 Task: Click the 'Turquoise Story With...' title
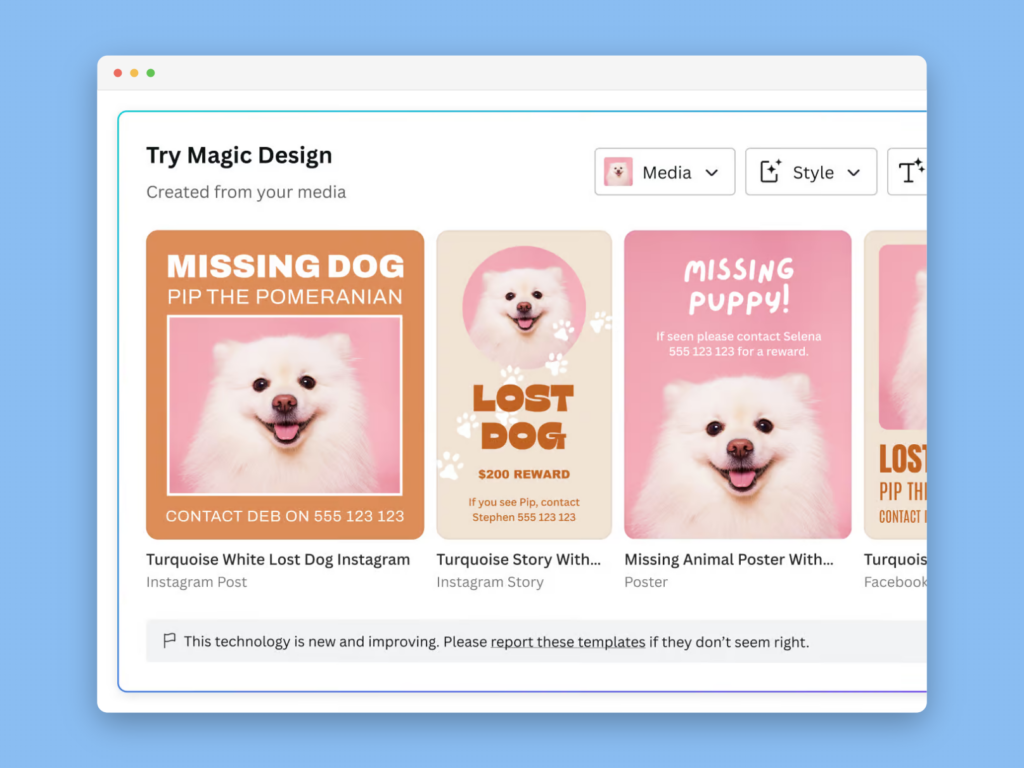tap(519, 560)
